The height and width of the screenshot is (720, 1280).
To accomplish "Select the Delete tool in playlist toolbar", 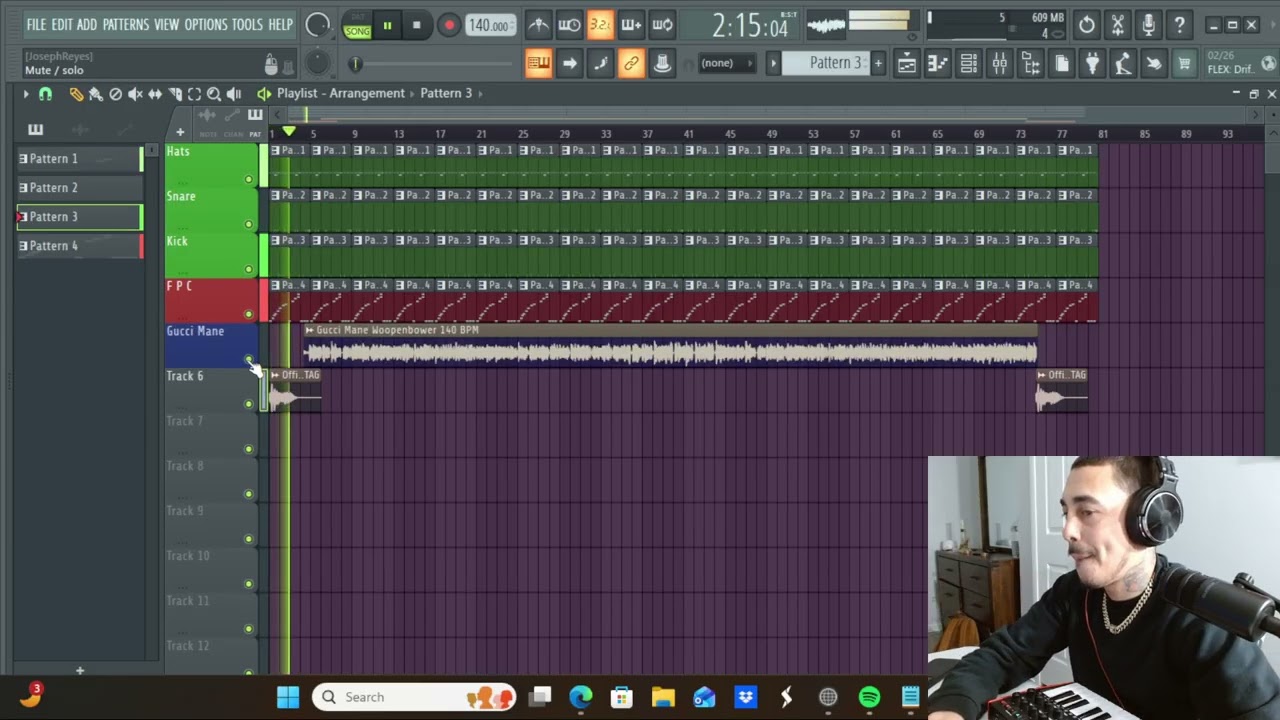I will (x=115, y=94).
